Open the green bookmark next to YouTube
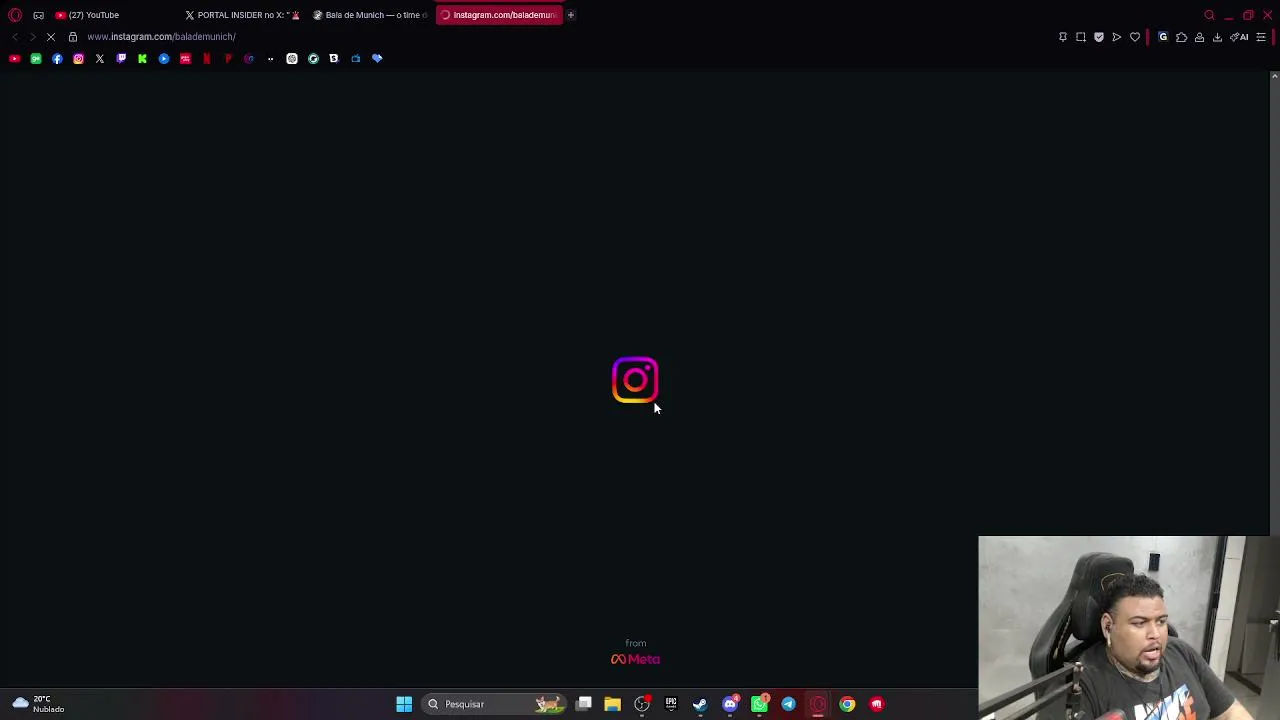1280x720 pixels. (x=36, y=59)
